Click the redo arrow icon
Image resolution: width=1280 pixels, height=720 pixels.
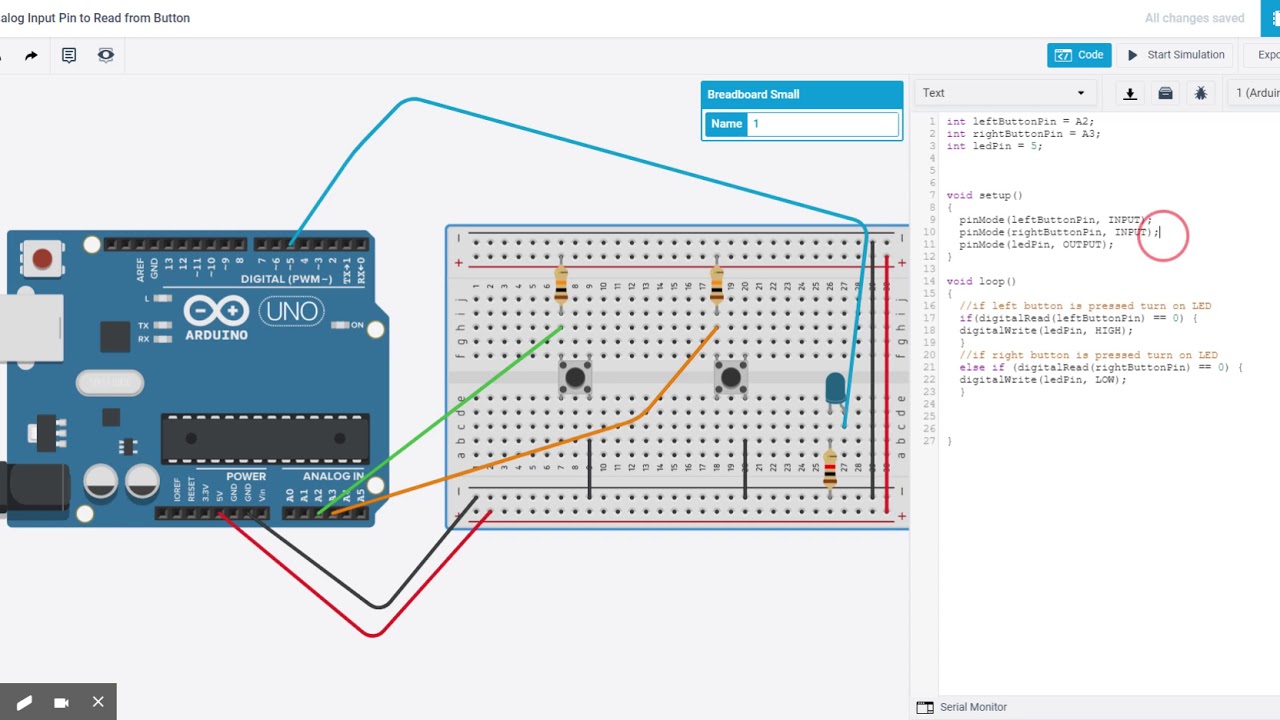tap(31, 56)
